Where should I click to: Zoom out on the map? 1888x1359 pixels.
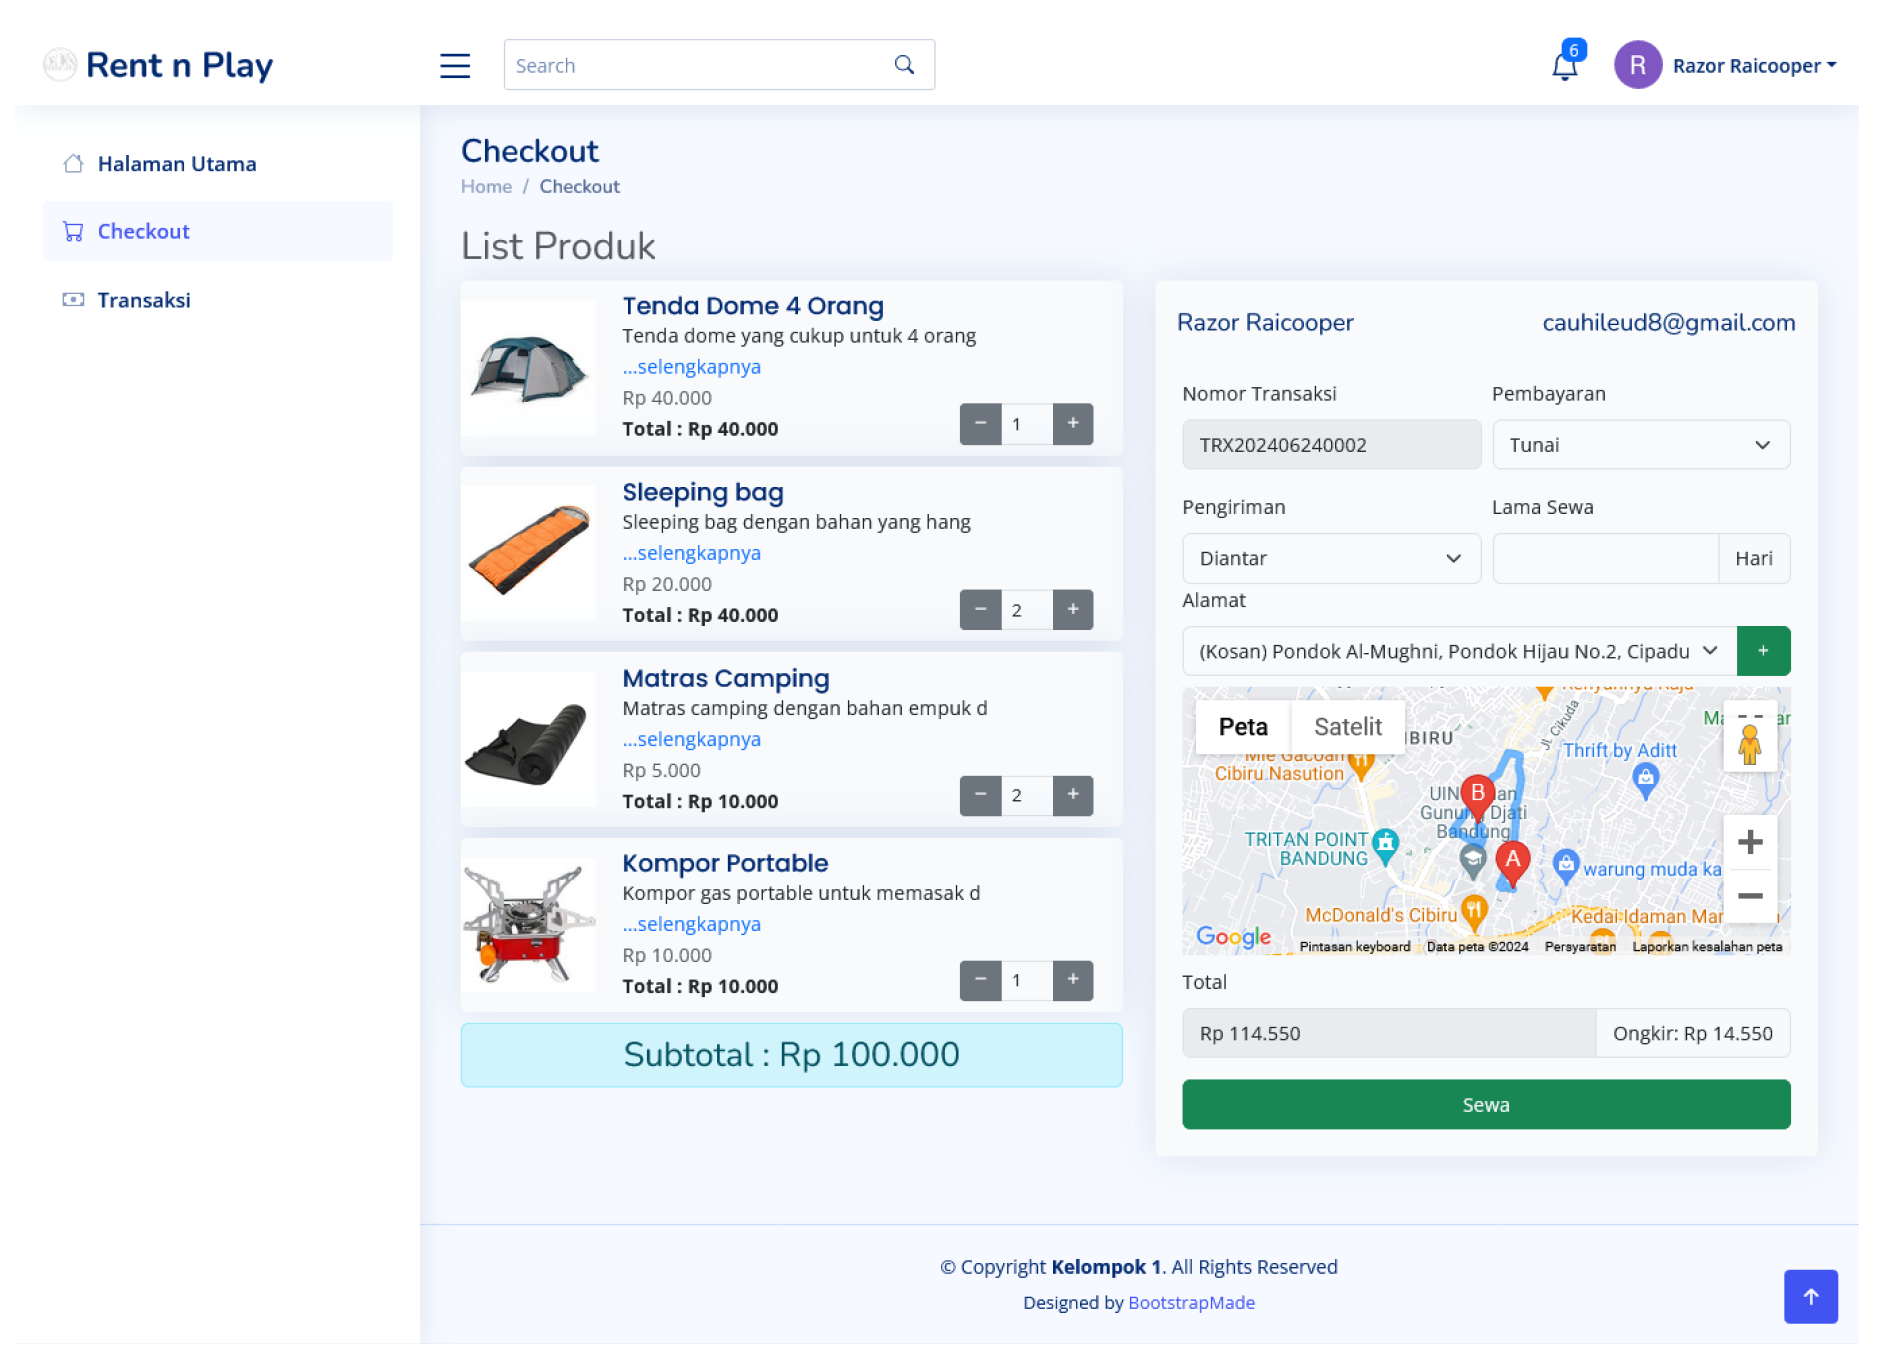point(1749,896)
